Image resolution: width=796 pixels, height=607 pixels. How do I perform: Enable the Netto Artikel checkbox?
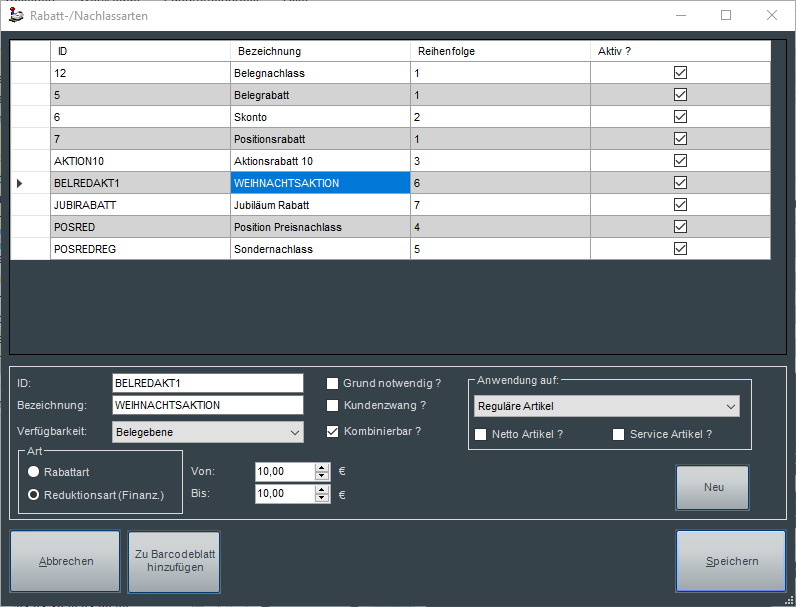[x=481, y=435]
